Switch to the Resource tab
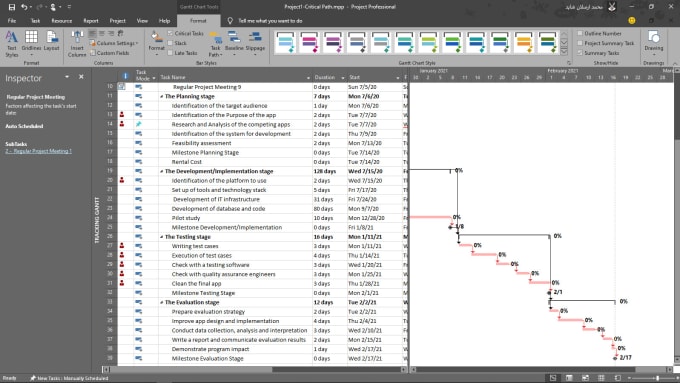 62,21
